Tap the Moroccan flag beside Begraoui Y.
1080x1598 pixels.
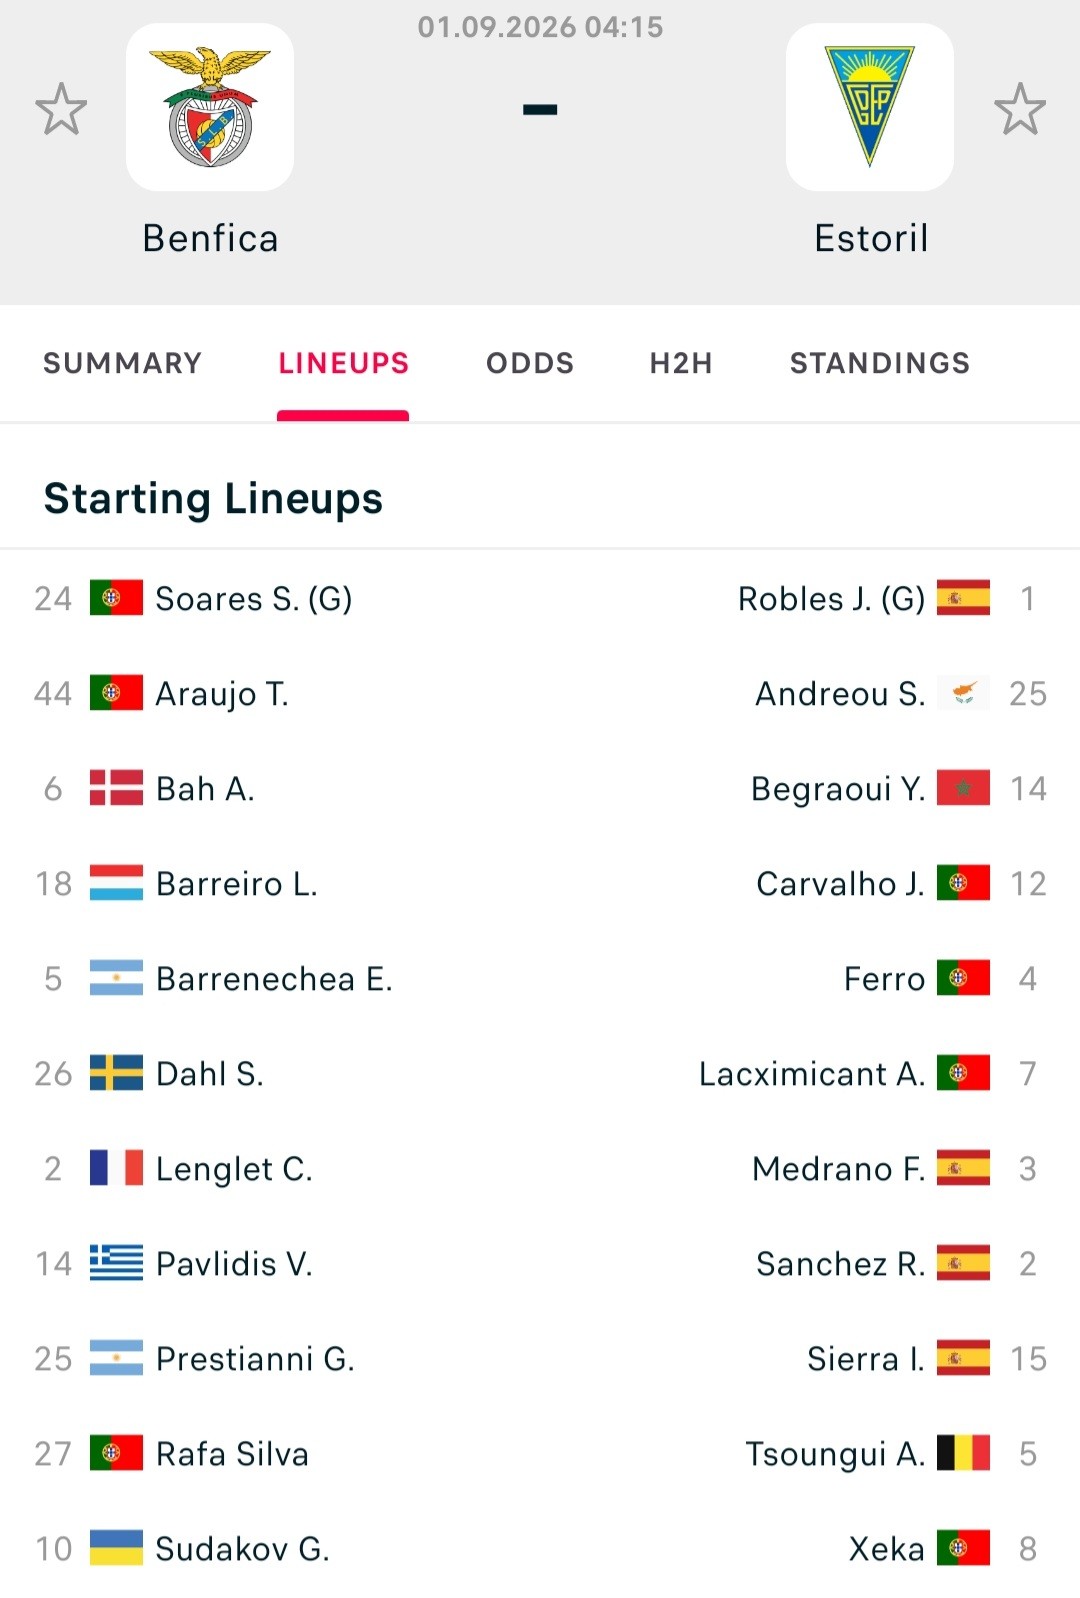pyautogui.click(x=964, y=788)
